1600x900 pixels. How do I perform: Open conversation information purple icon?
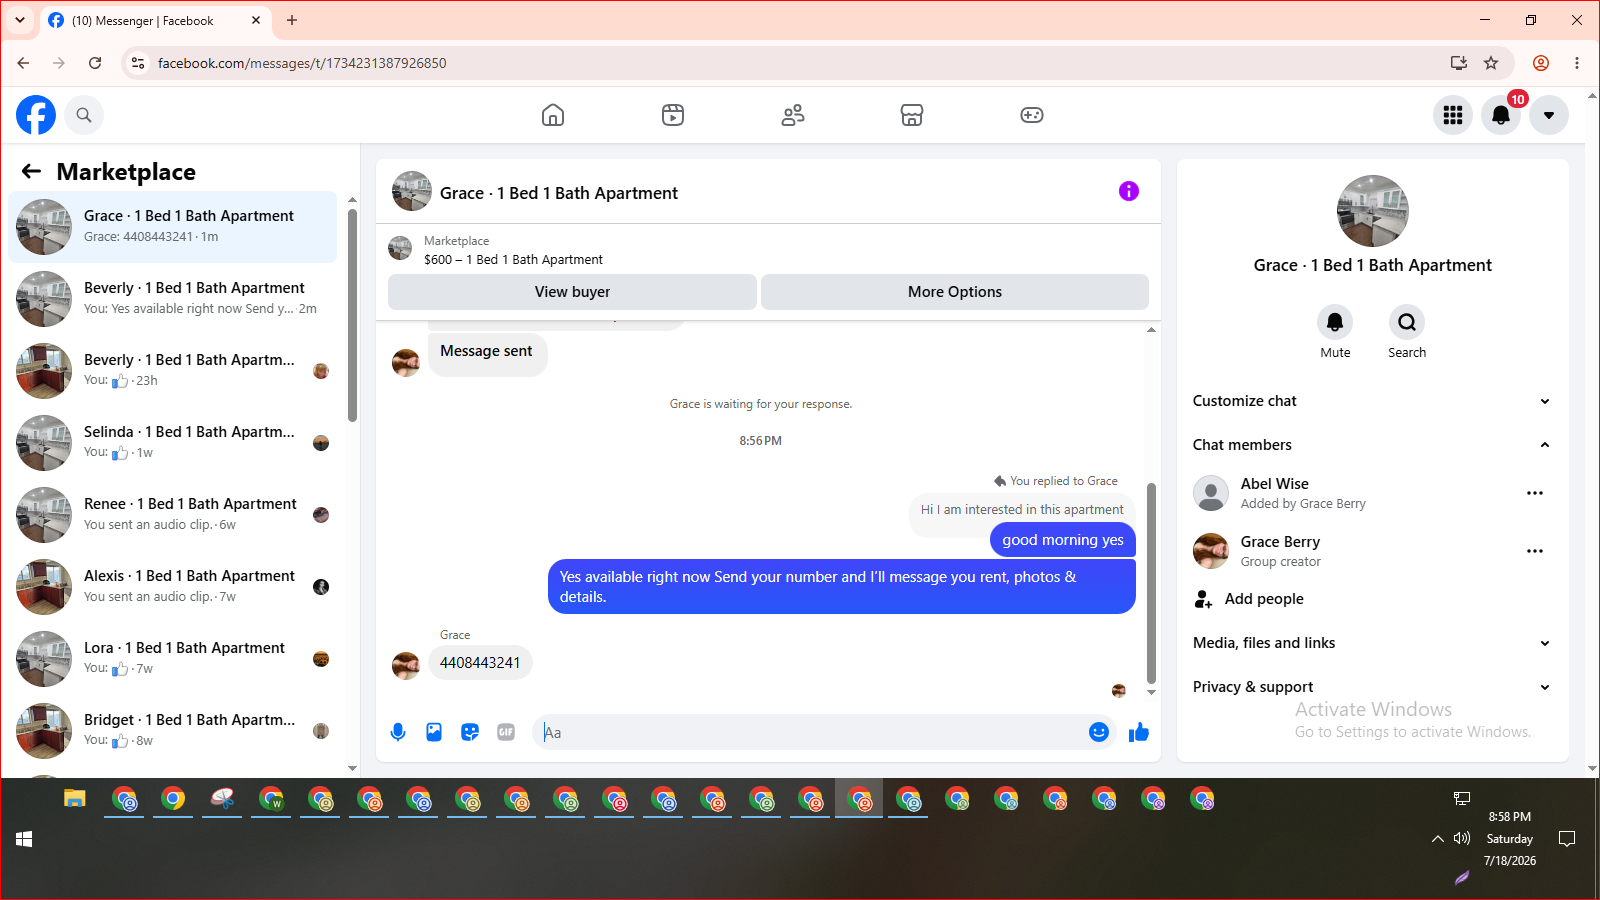coord(1129,191)
